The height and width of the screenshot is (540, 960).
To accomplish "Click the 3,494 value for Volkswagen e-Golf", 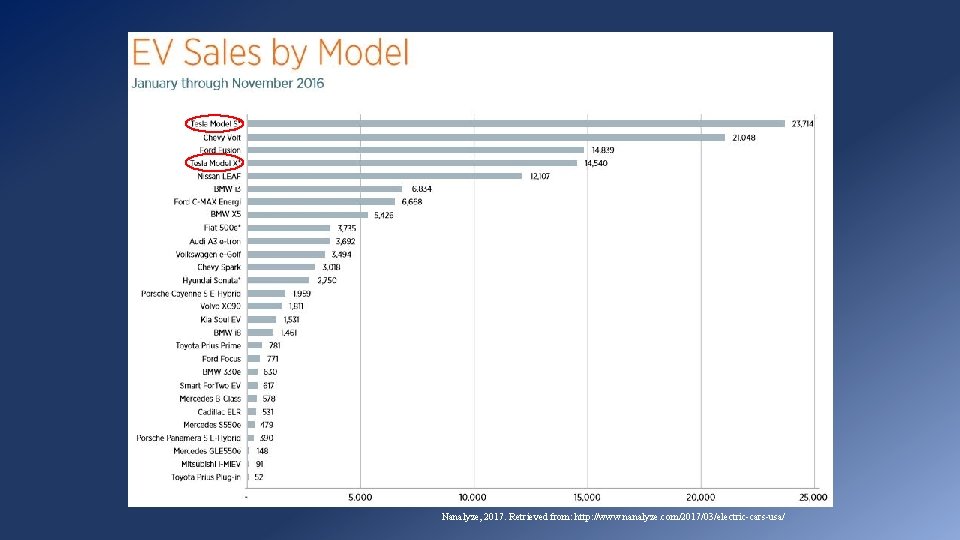I will point(342,255).
